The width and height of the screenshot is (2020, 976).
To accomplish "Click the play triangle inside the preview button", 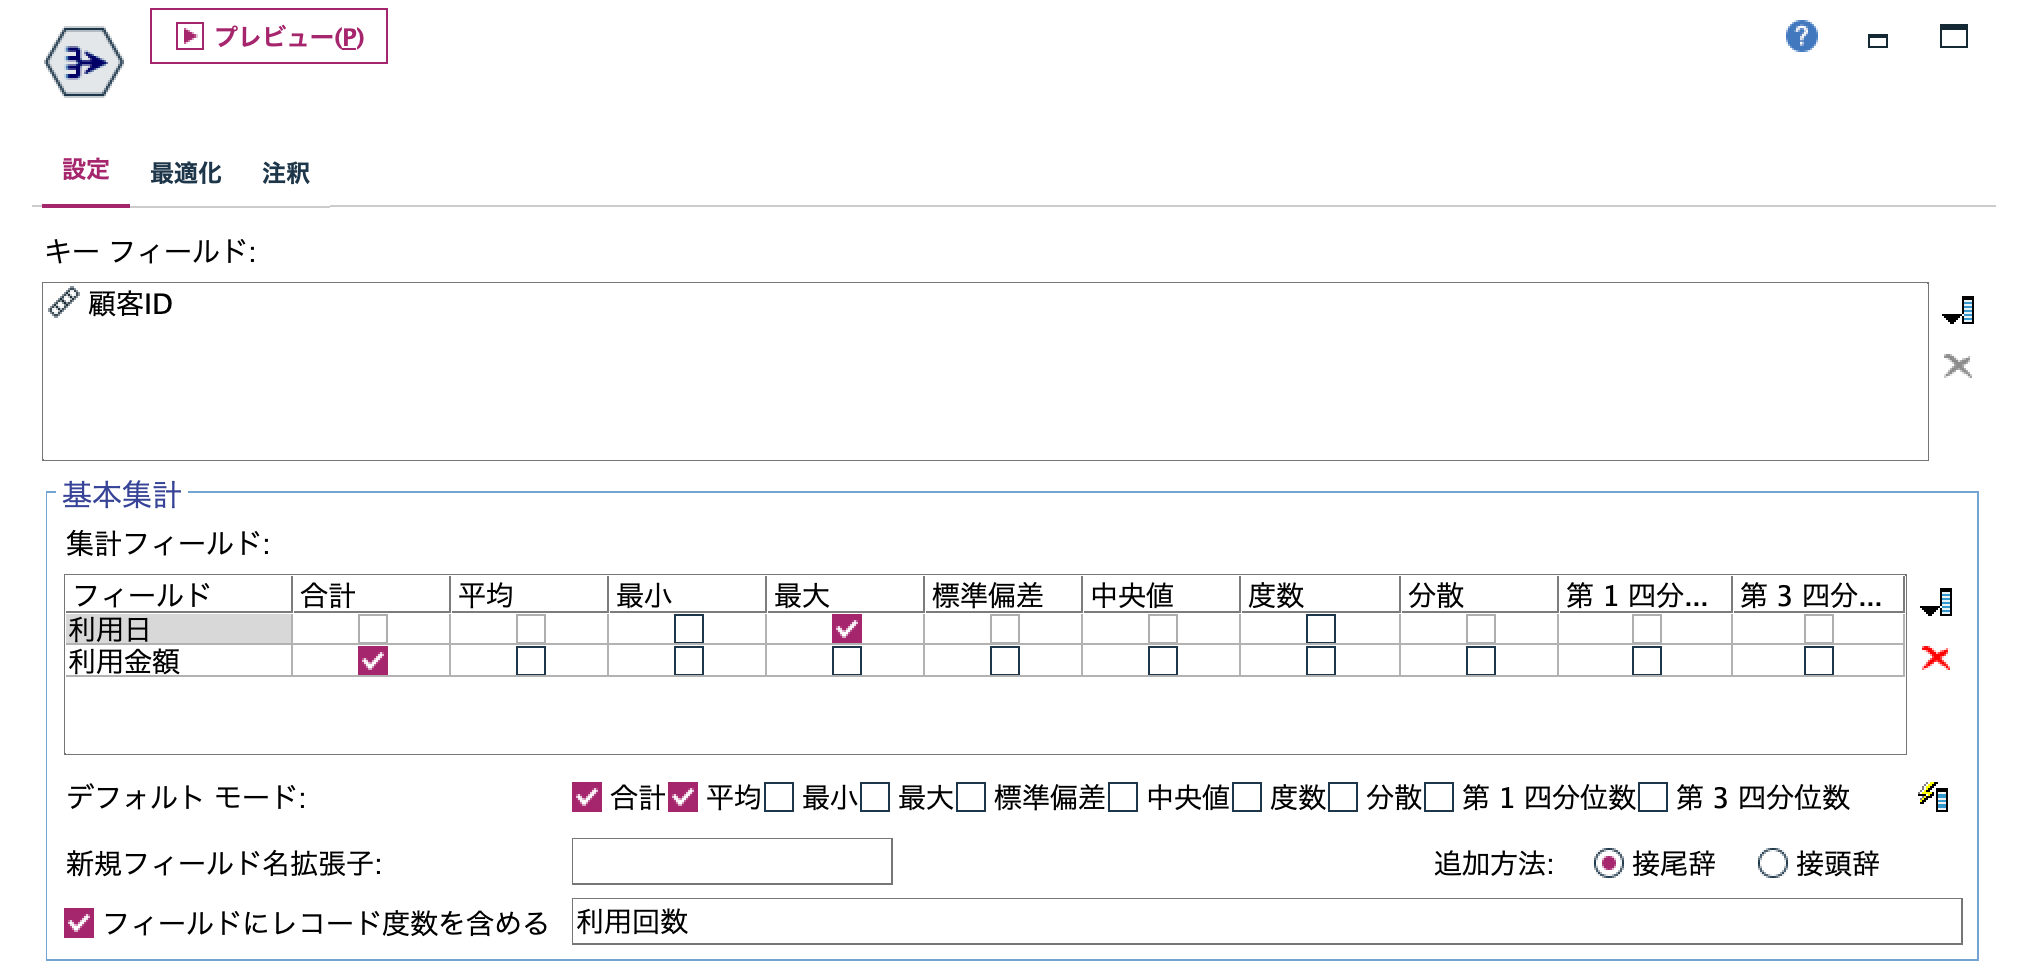I will pyautogui.click(x=189, y=38).
